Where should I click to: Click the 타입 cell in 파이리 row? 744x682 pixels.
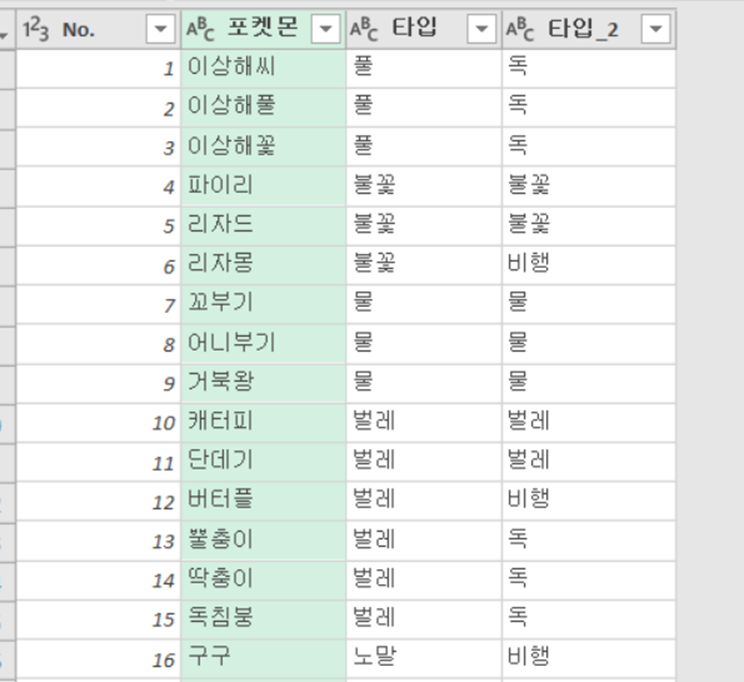[424, 187]
